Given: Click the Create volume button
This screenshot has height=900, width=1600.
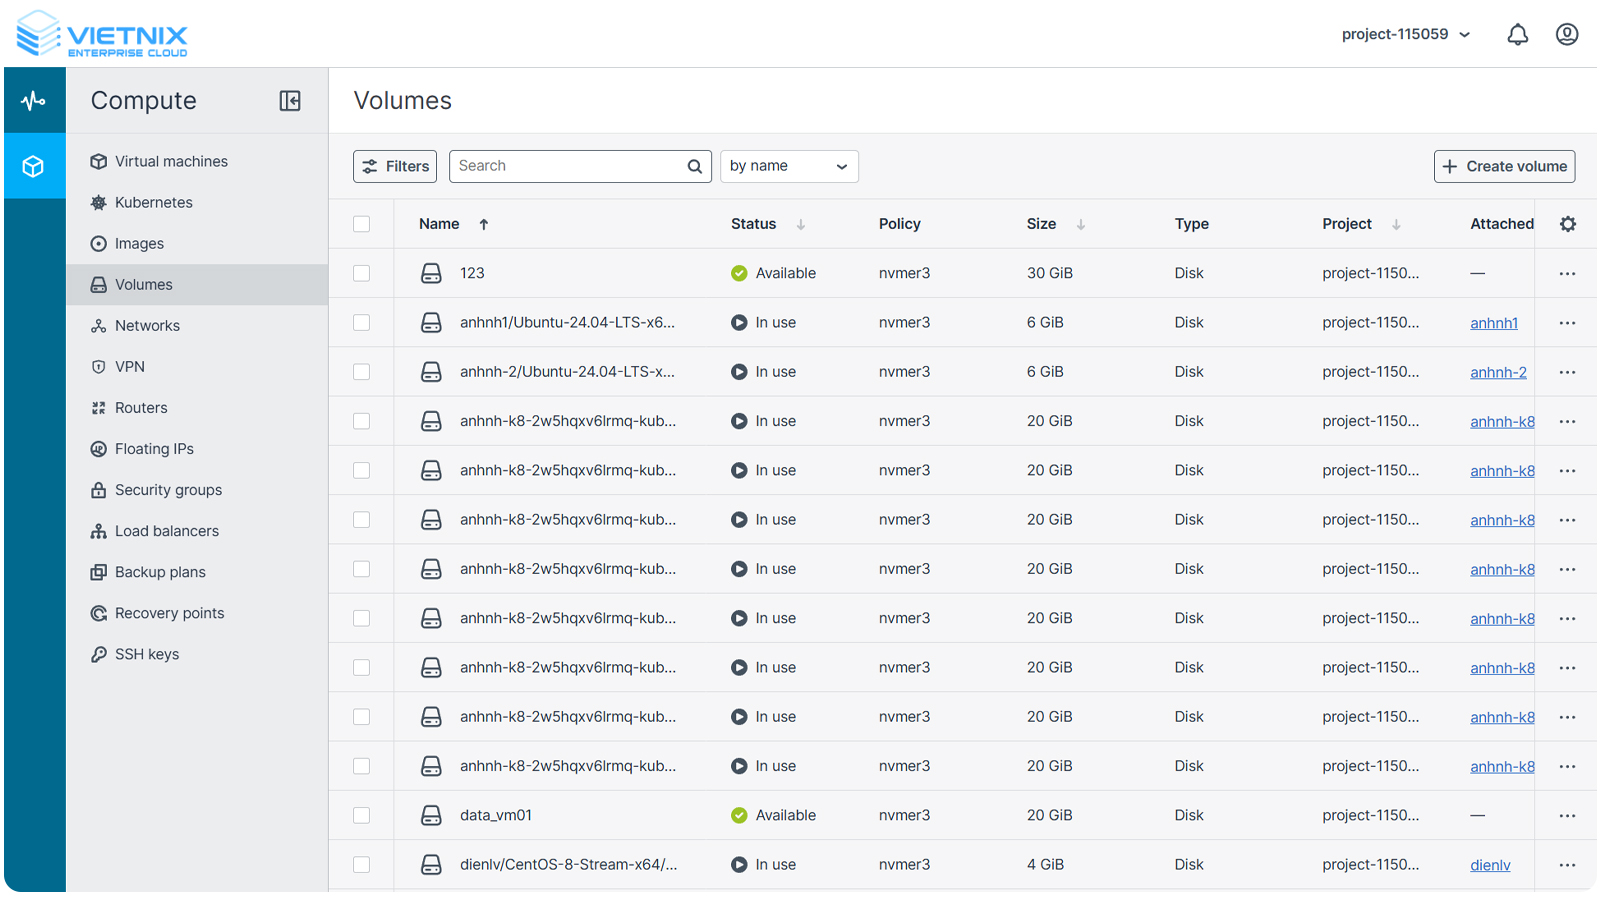Looking at the screenshot, I should click(x=1504, y=166).
